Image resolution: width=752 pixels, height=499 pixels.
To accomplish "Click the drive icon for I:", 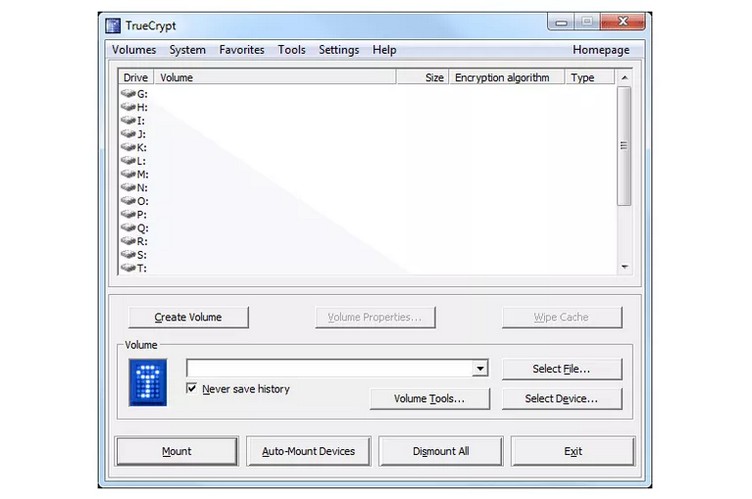I will pyautogui.click(x=128, y=120).
